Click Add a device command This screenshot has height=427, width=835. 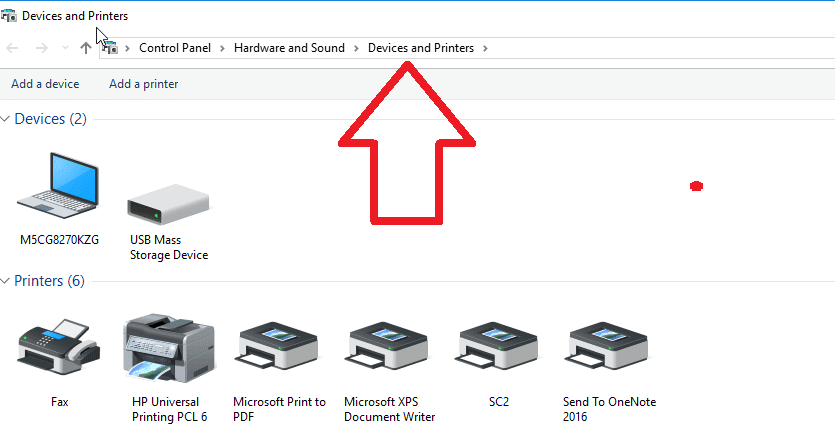coord(45,84)
